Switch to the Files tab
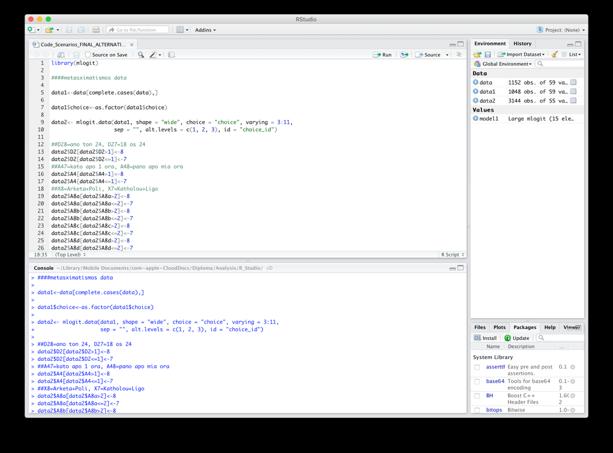 (480, 327)
